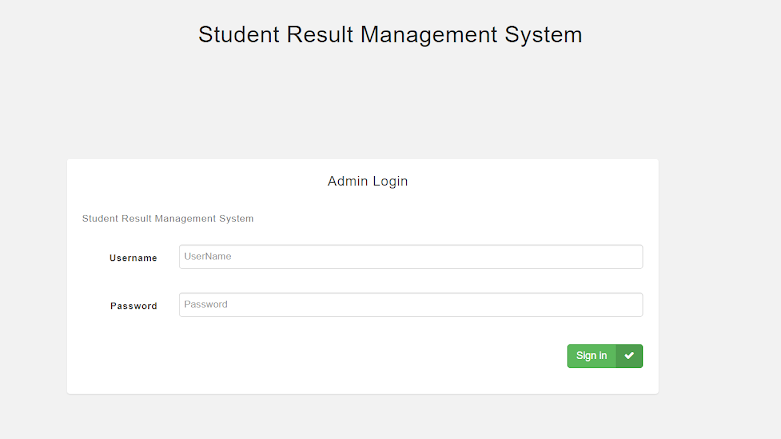This screenshot has height=439, width=781.
Task: Click the "UserName" placeholder text
Action: (x=208, y=257)
